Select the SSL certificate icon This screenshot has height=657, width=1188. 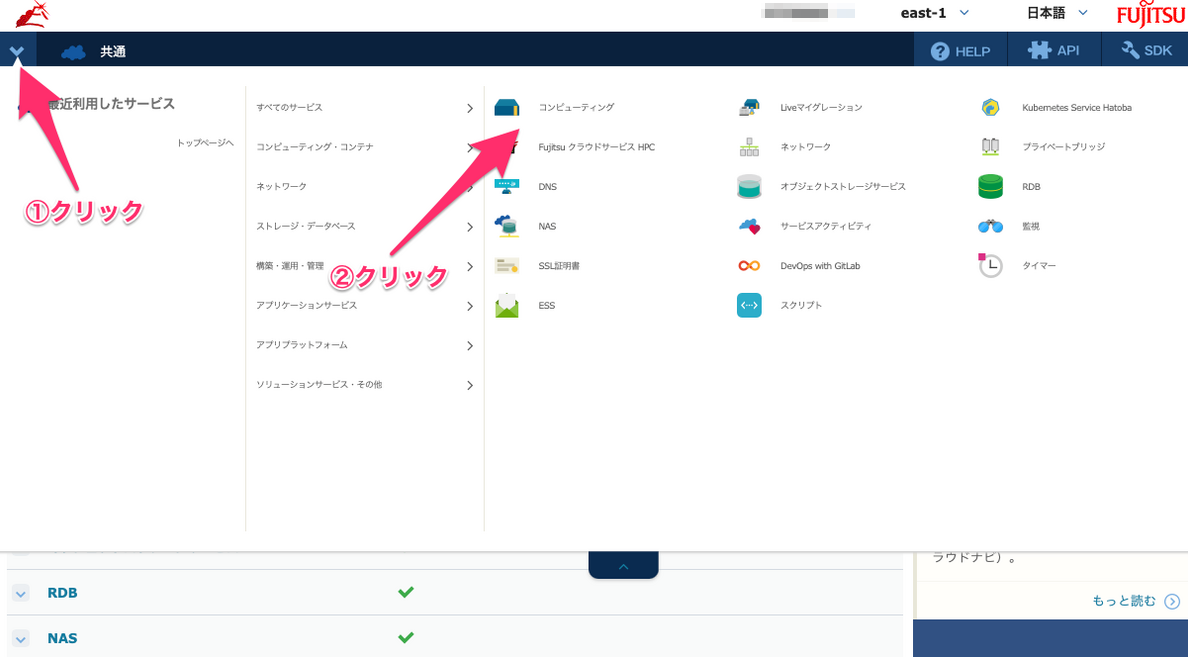(507, 266)
